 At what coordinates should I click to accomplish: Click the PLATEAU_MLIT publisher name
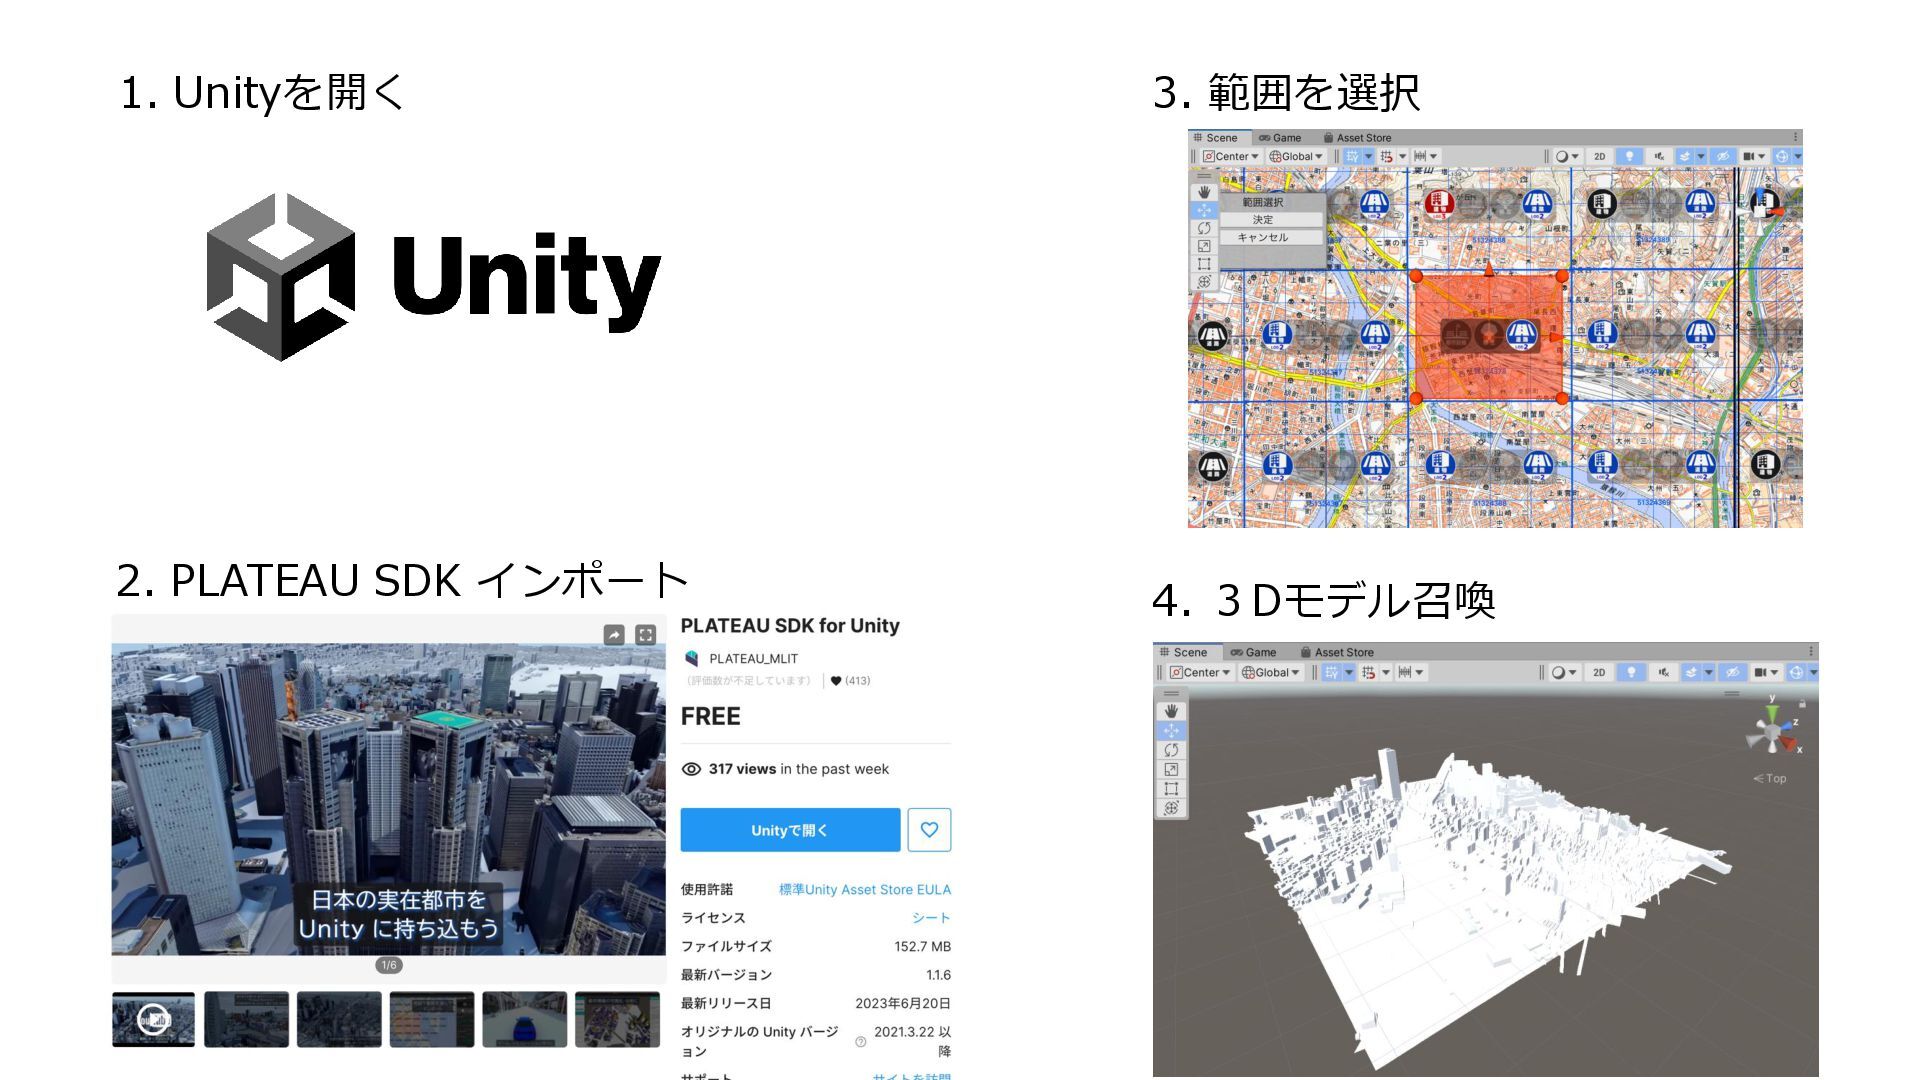pos(754,658)
